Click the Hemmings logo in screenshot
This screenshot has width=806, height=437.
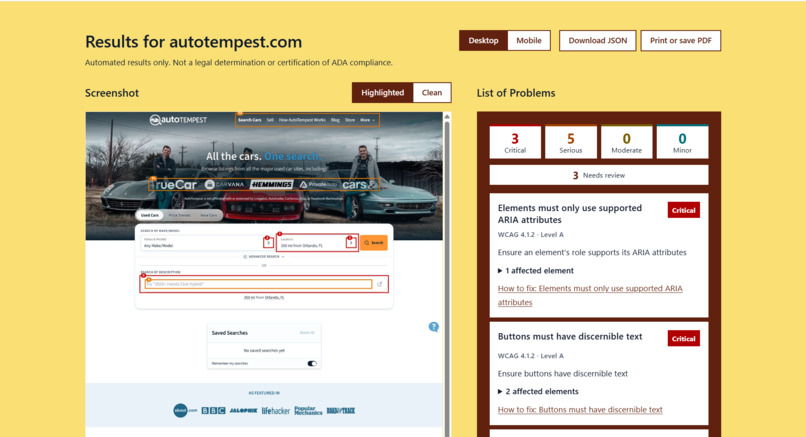click(x=271, y=185)
